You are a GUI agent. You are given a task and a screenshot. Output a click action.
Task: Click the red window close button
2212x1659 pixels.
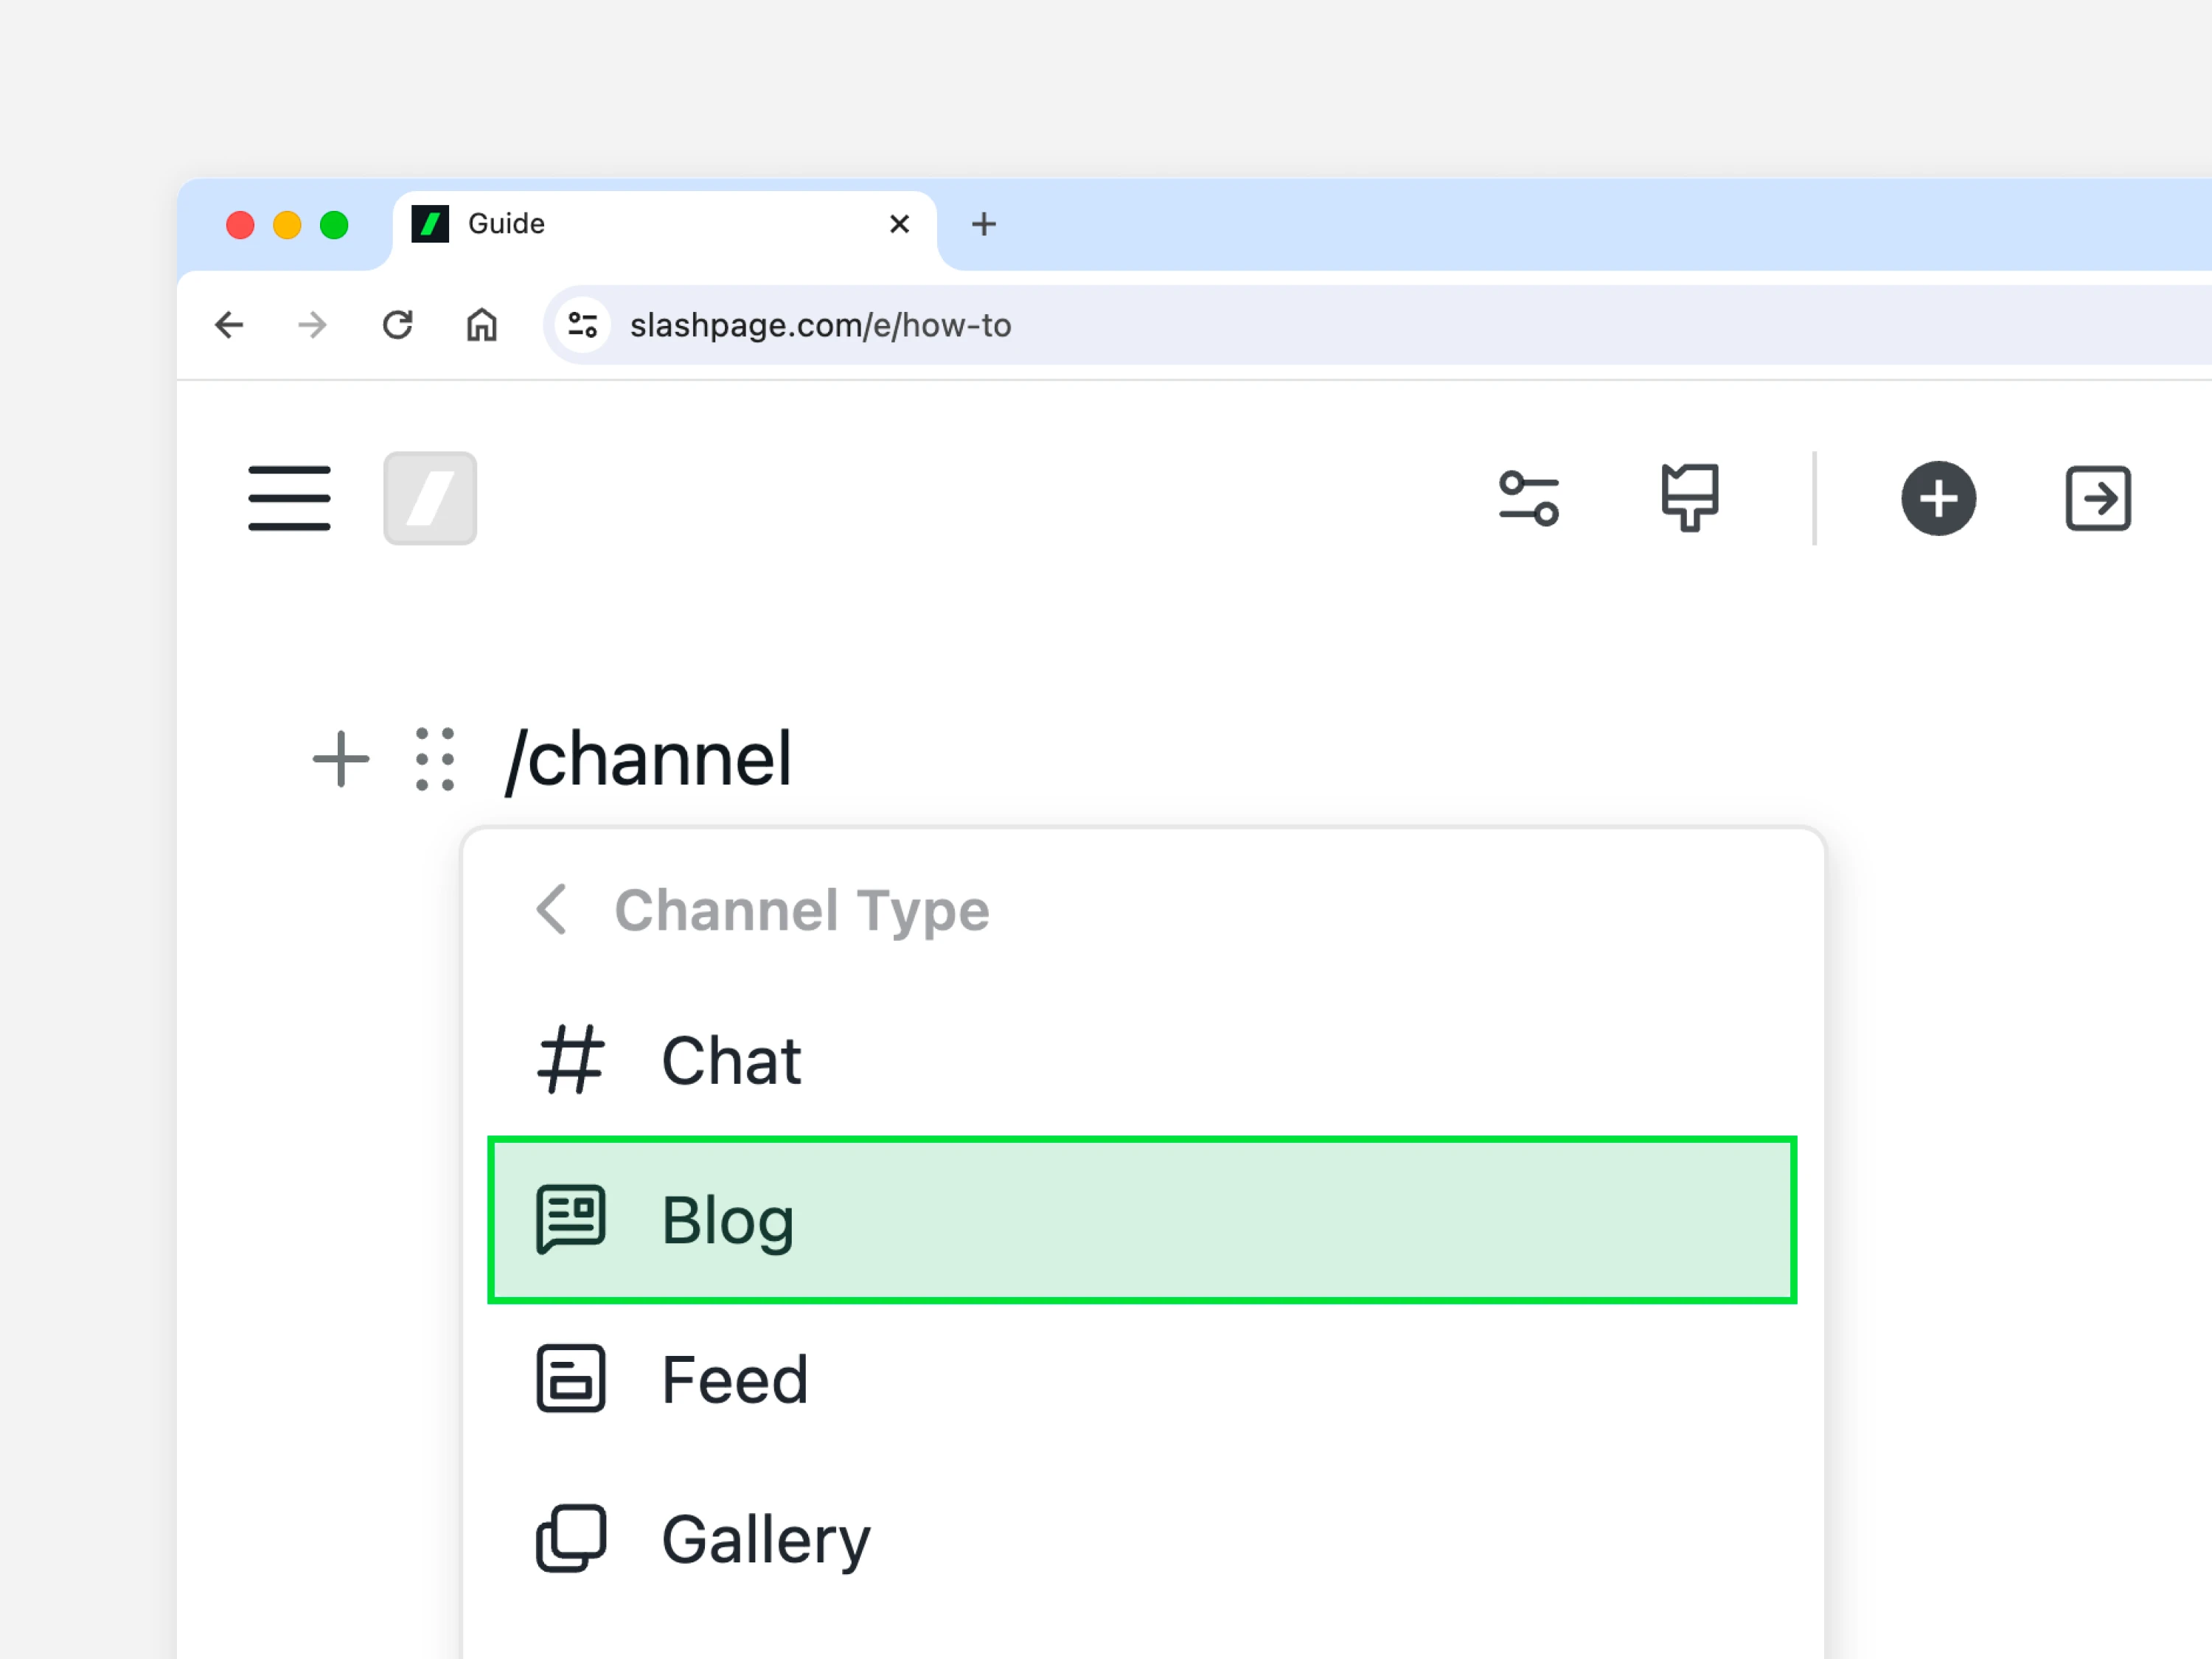(x=240, y=225)
